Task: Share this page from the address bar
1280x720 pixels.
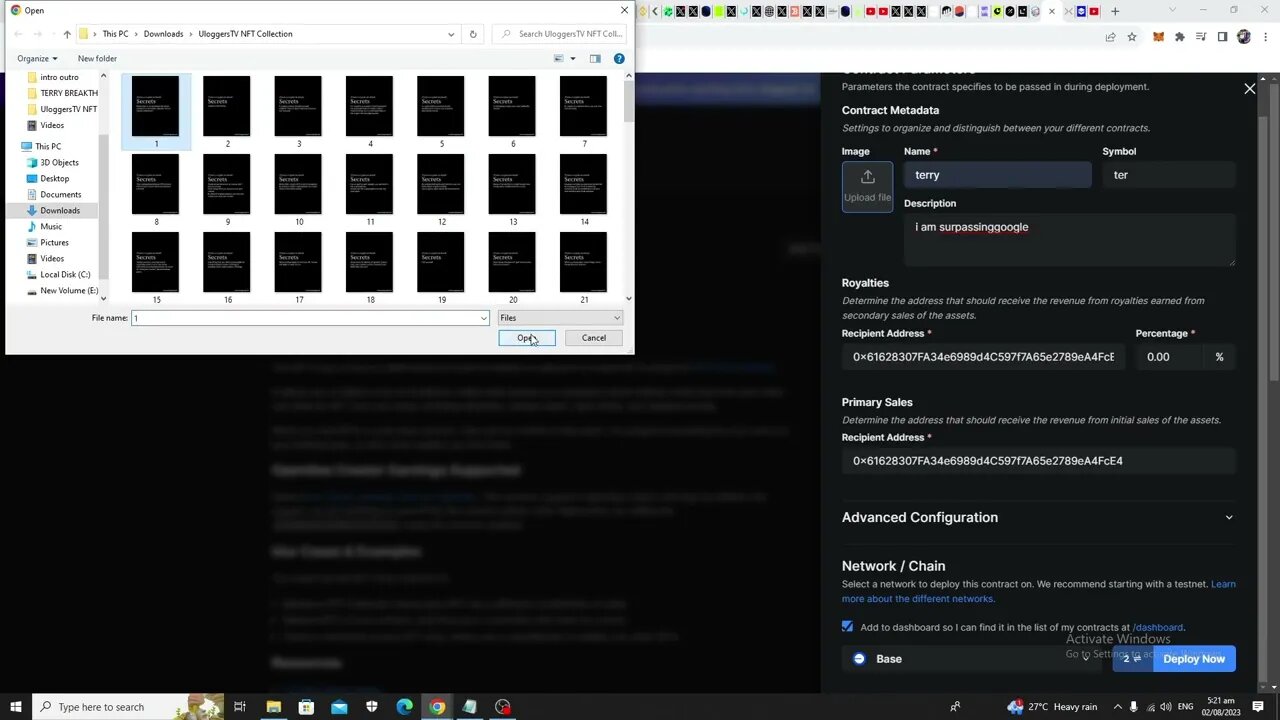Action: 1110,37
